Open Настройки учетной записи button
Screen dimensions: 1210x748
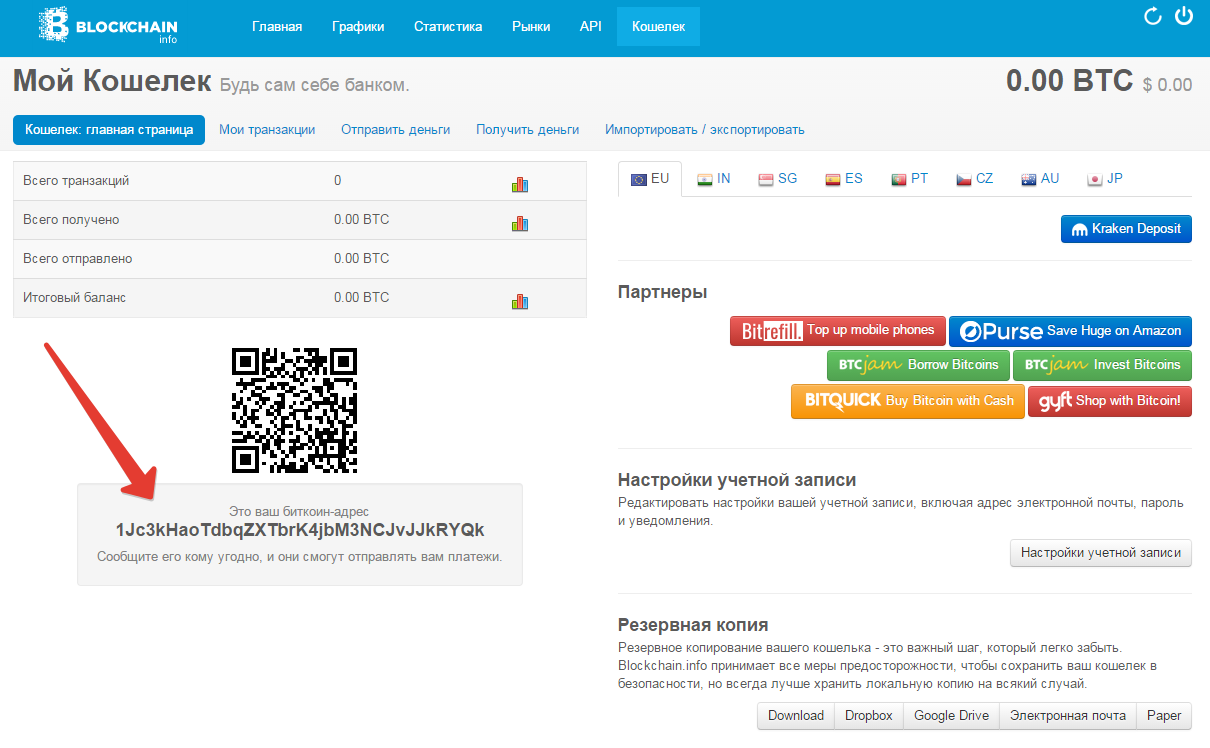[1101, 553]
